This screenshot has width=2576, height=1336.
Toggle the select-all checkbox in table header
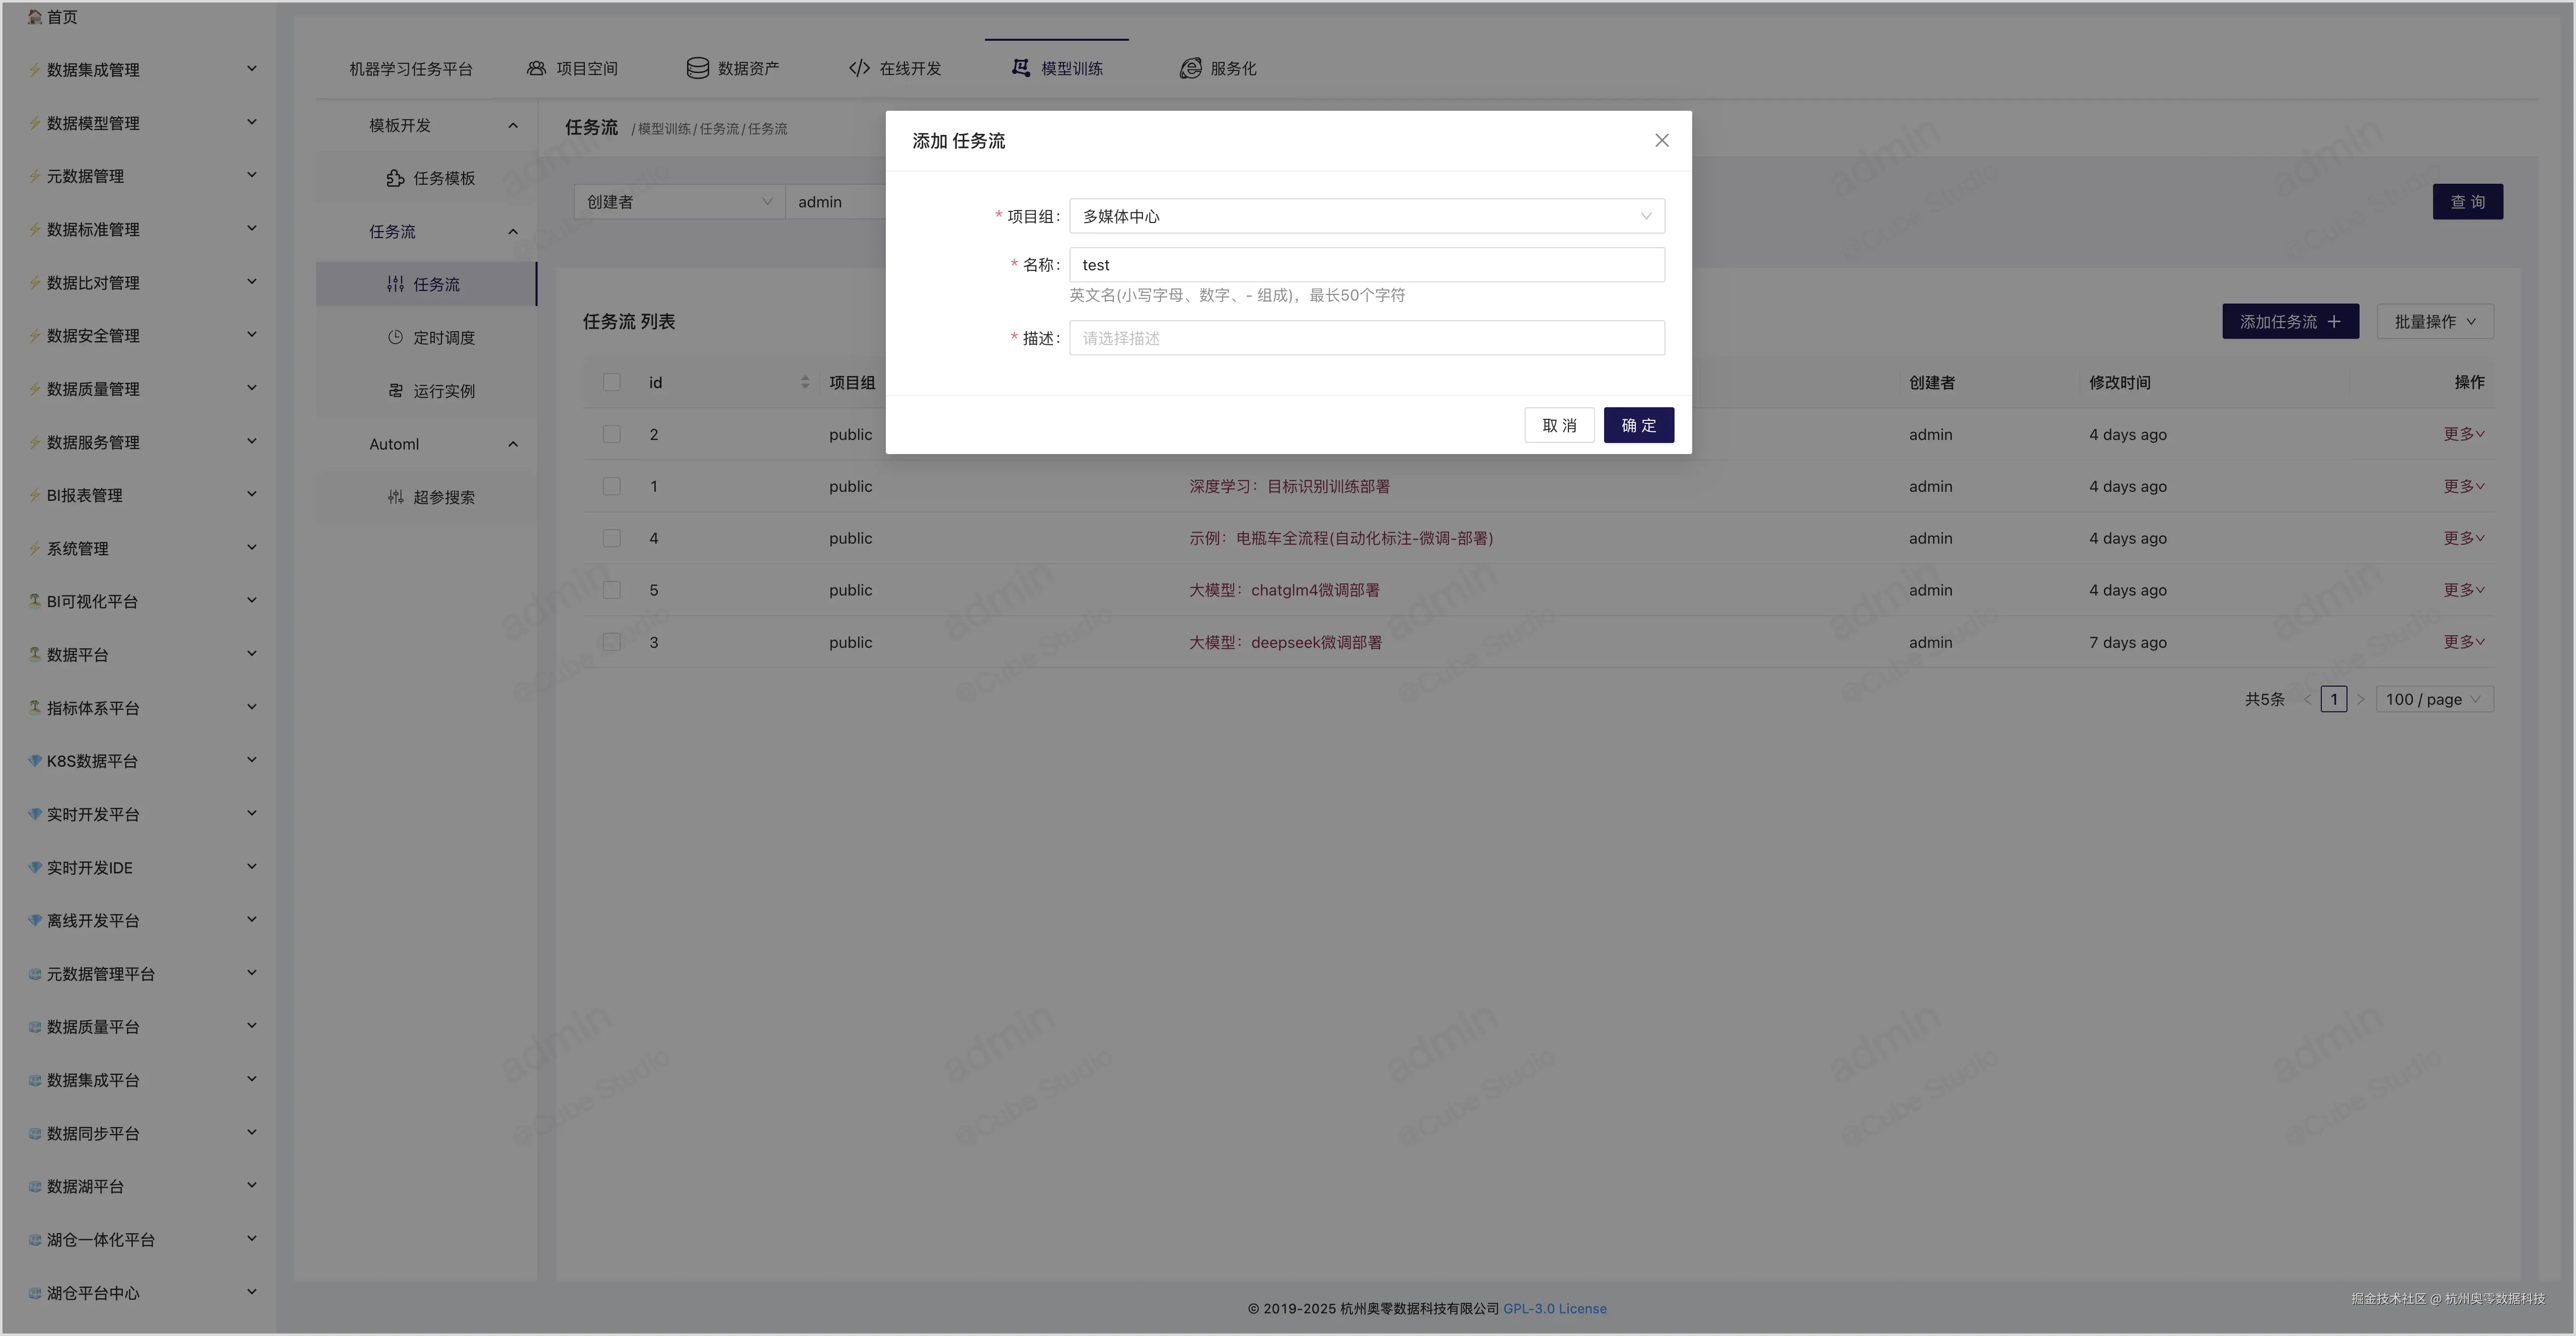612,382
